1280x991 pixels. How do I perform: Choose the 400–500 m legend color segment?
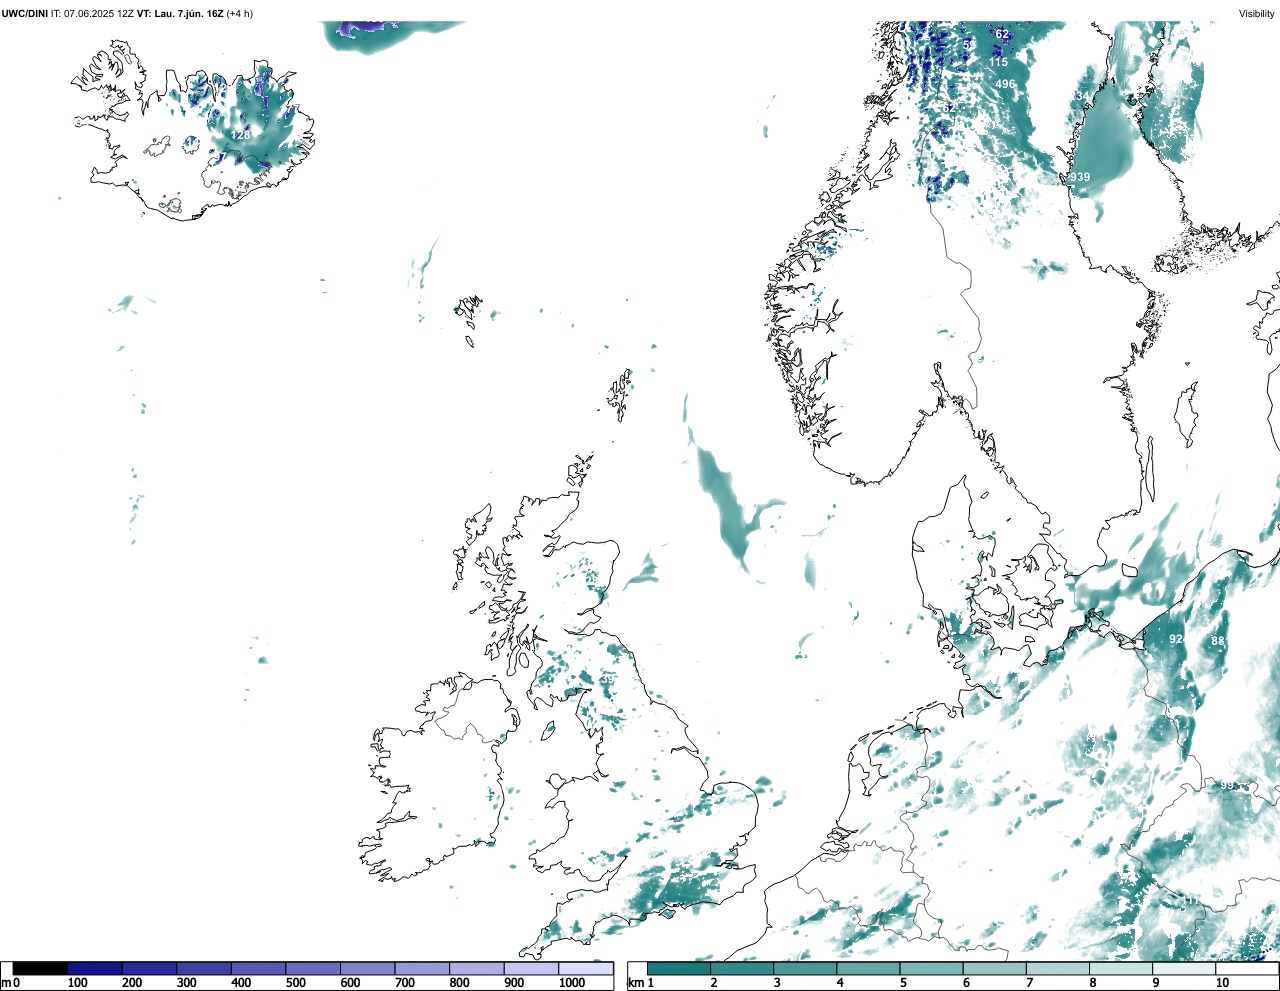coord(259,968)
